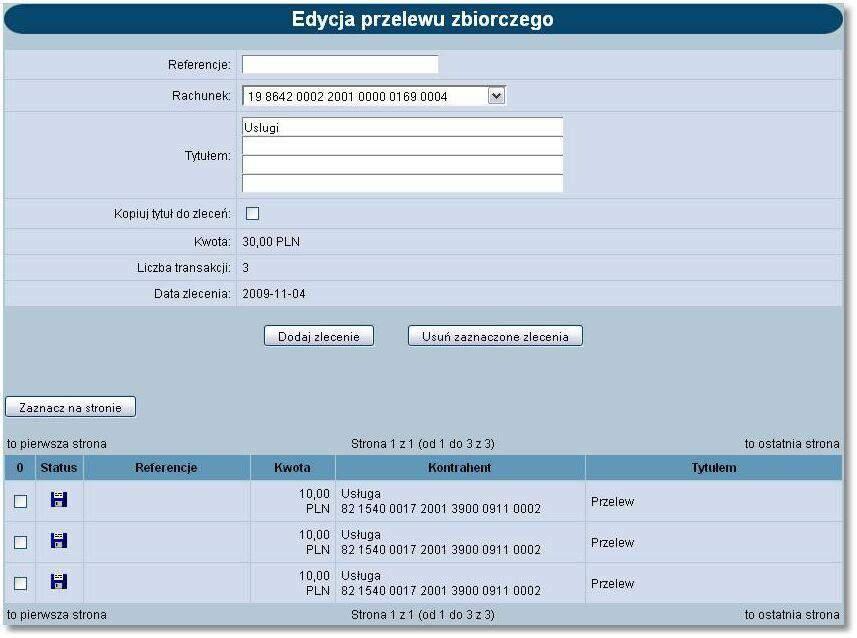The image size is (857, 638).
Task: Click the second Tytułem input line
Action: pyautogui.click(x=402, y=147)
